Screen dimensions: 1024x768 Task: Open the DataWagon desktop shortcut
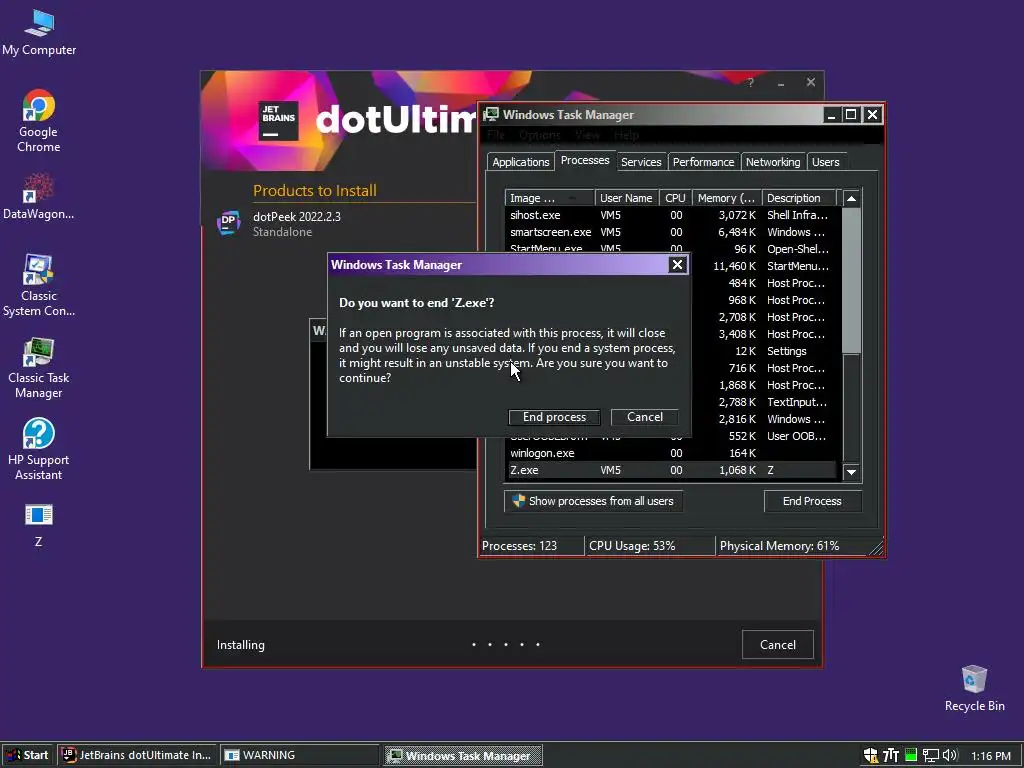click(x=39, y=196)
